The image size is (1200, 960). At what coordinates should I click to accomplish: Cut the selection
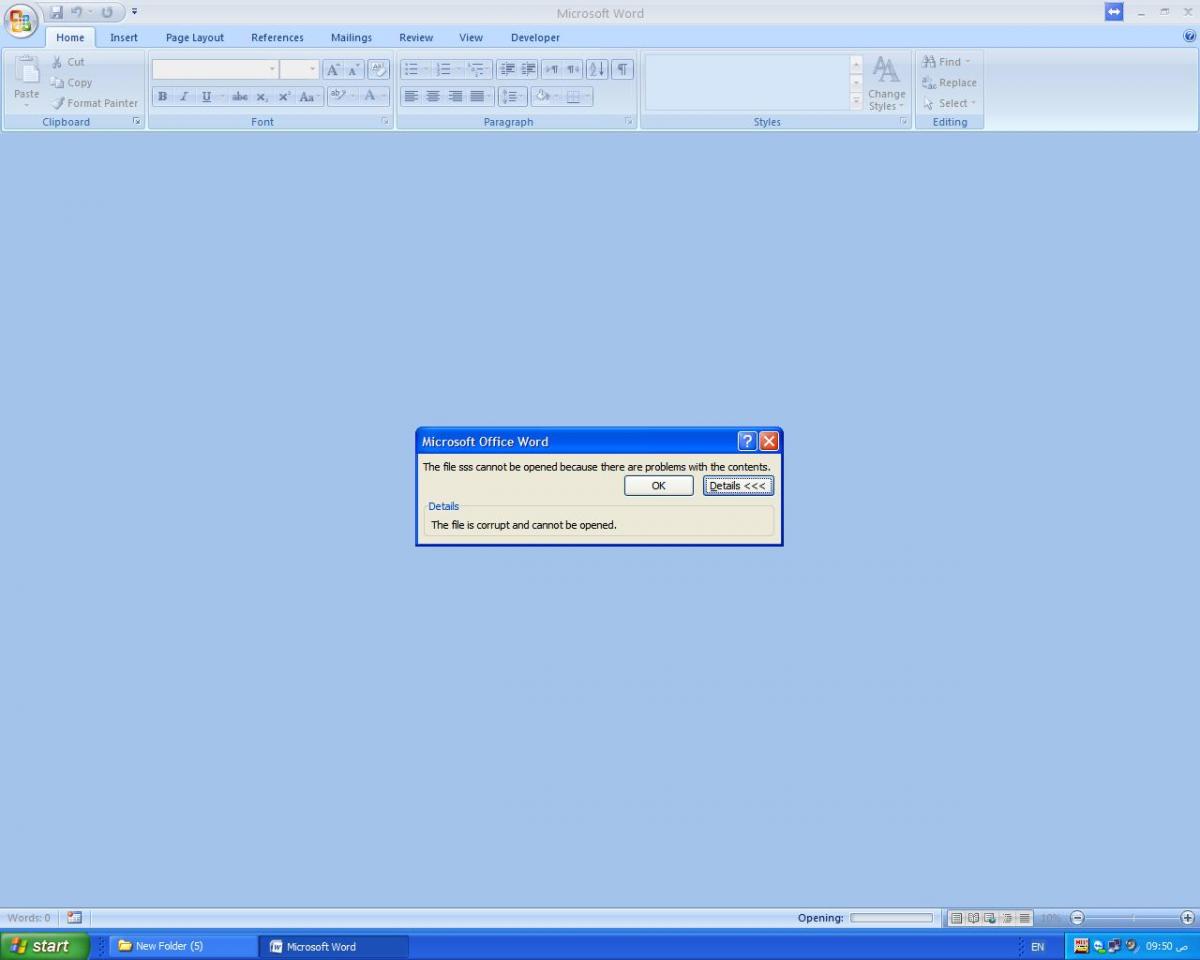point(68,62)
